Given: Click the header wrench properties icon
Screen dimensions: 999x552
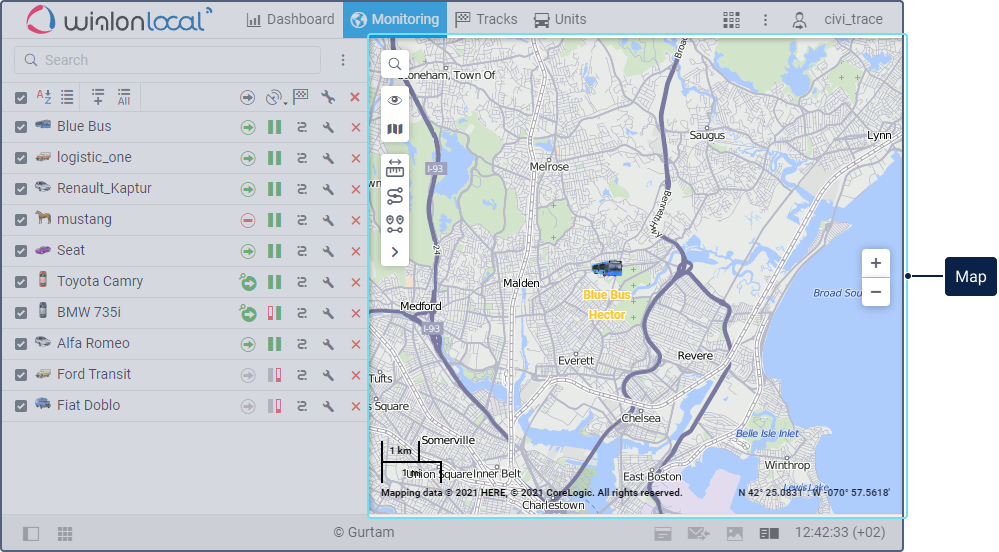Looking at the screenshot, I should pos(328,97).
